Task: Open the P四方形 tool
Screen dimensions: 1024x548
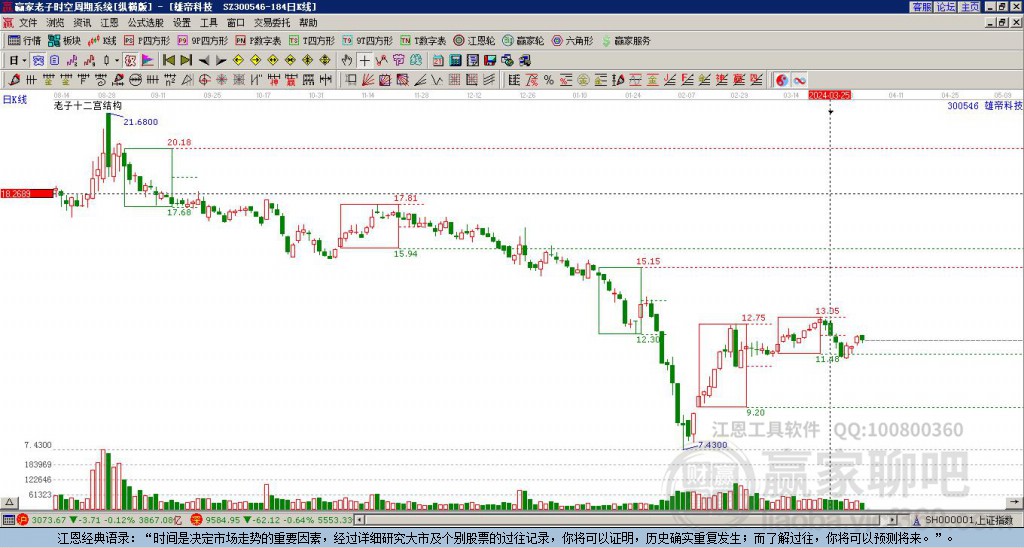Action: (x=147, y=40)
